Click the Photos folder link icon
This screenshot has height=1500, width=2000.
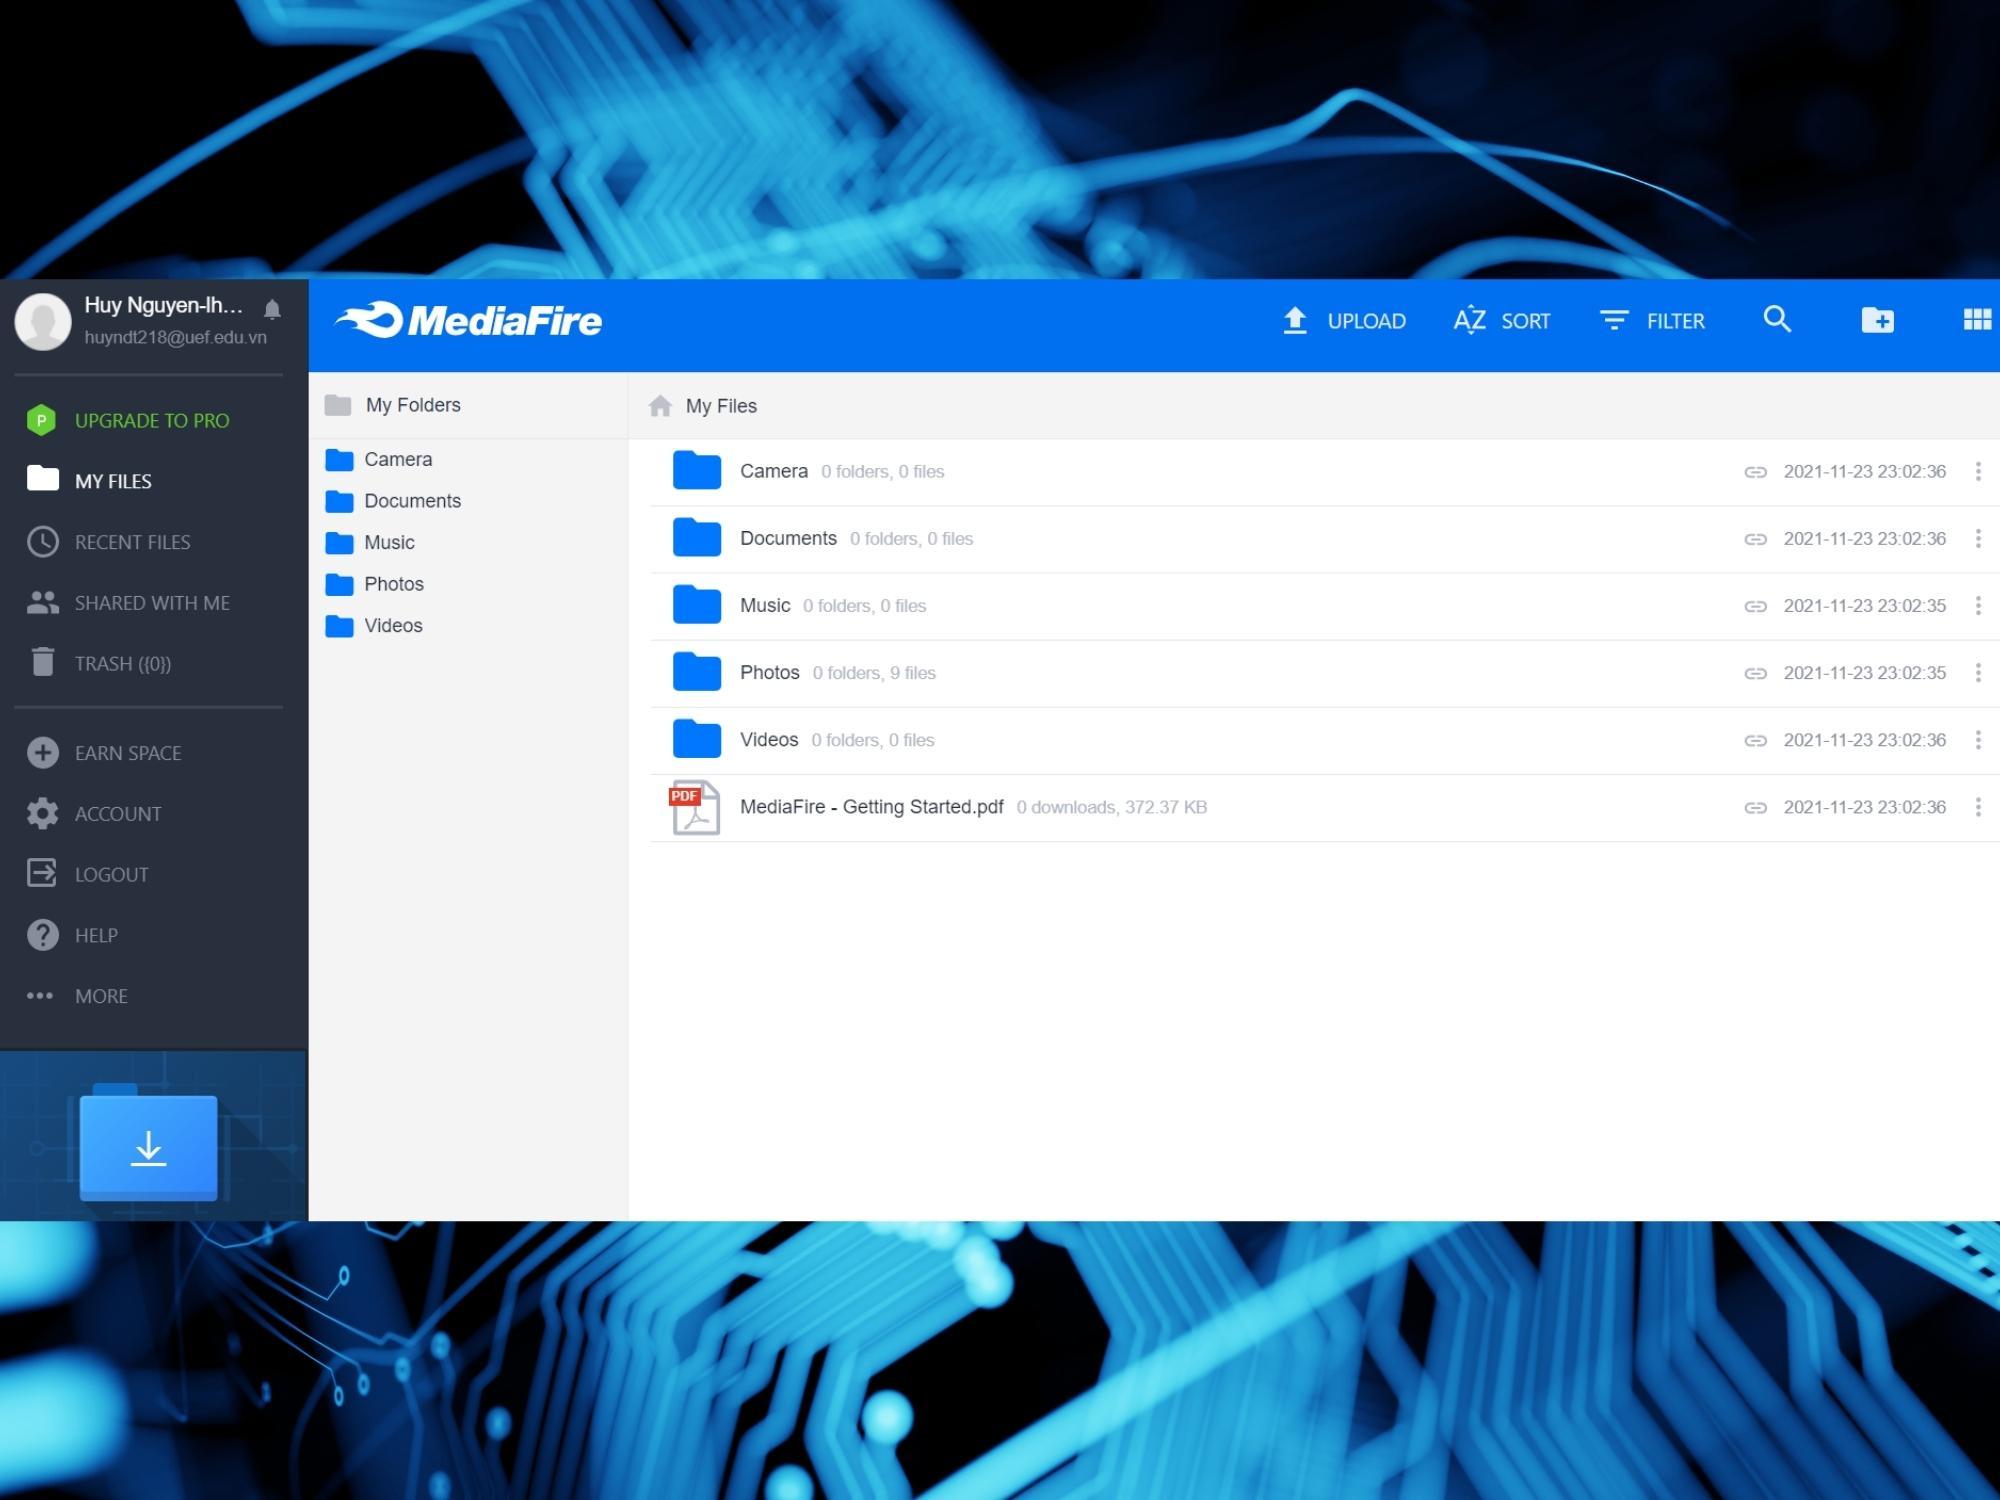pyautogui.click(x=1754, y=673)
